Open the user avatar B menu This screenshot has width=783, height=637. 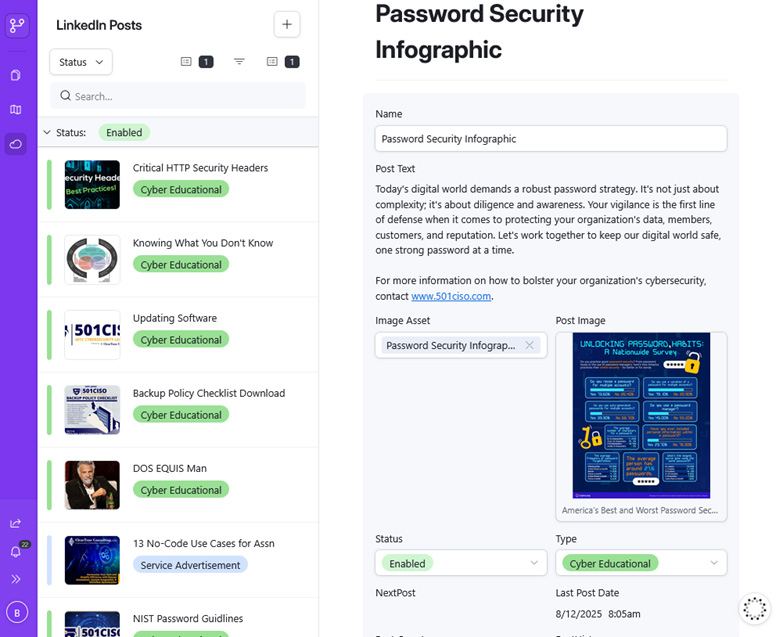pos(16,612)
